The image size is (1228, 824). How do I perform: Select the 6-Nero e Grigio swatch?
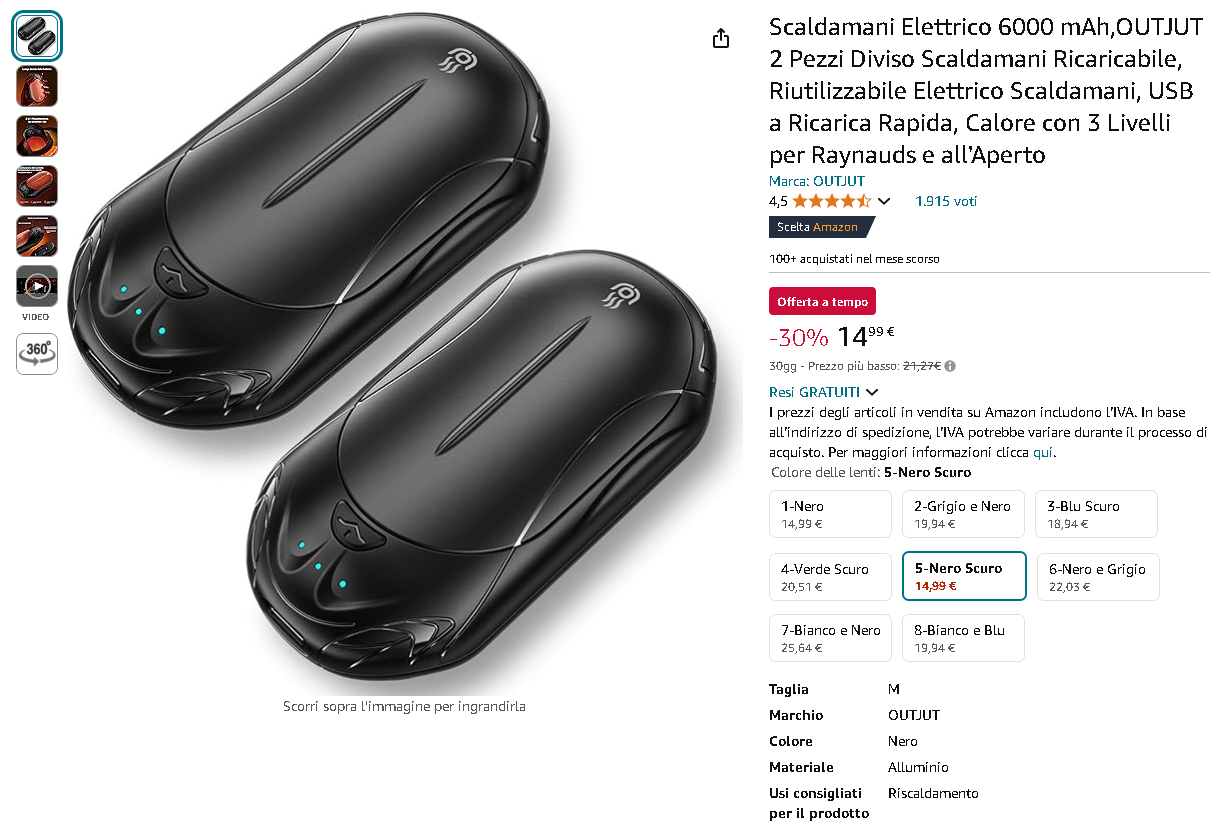(x=1097, y=577)
